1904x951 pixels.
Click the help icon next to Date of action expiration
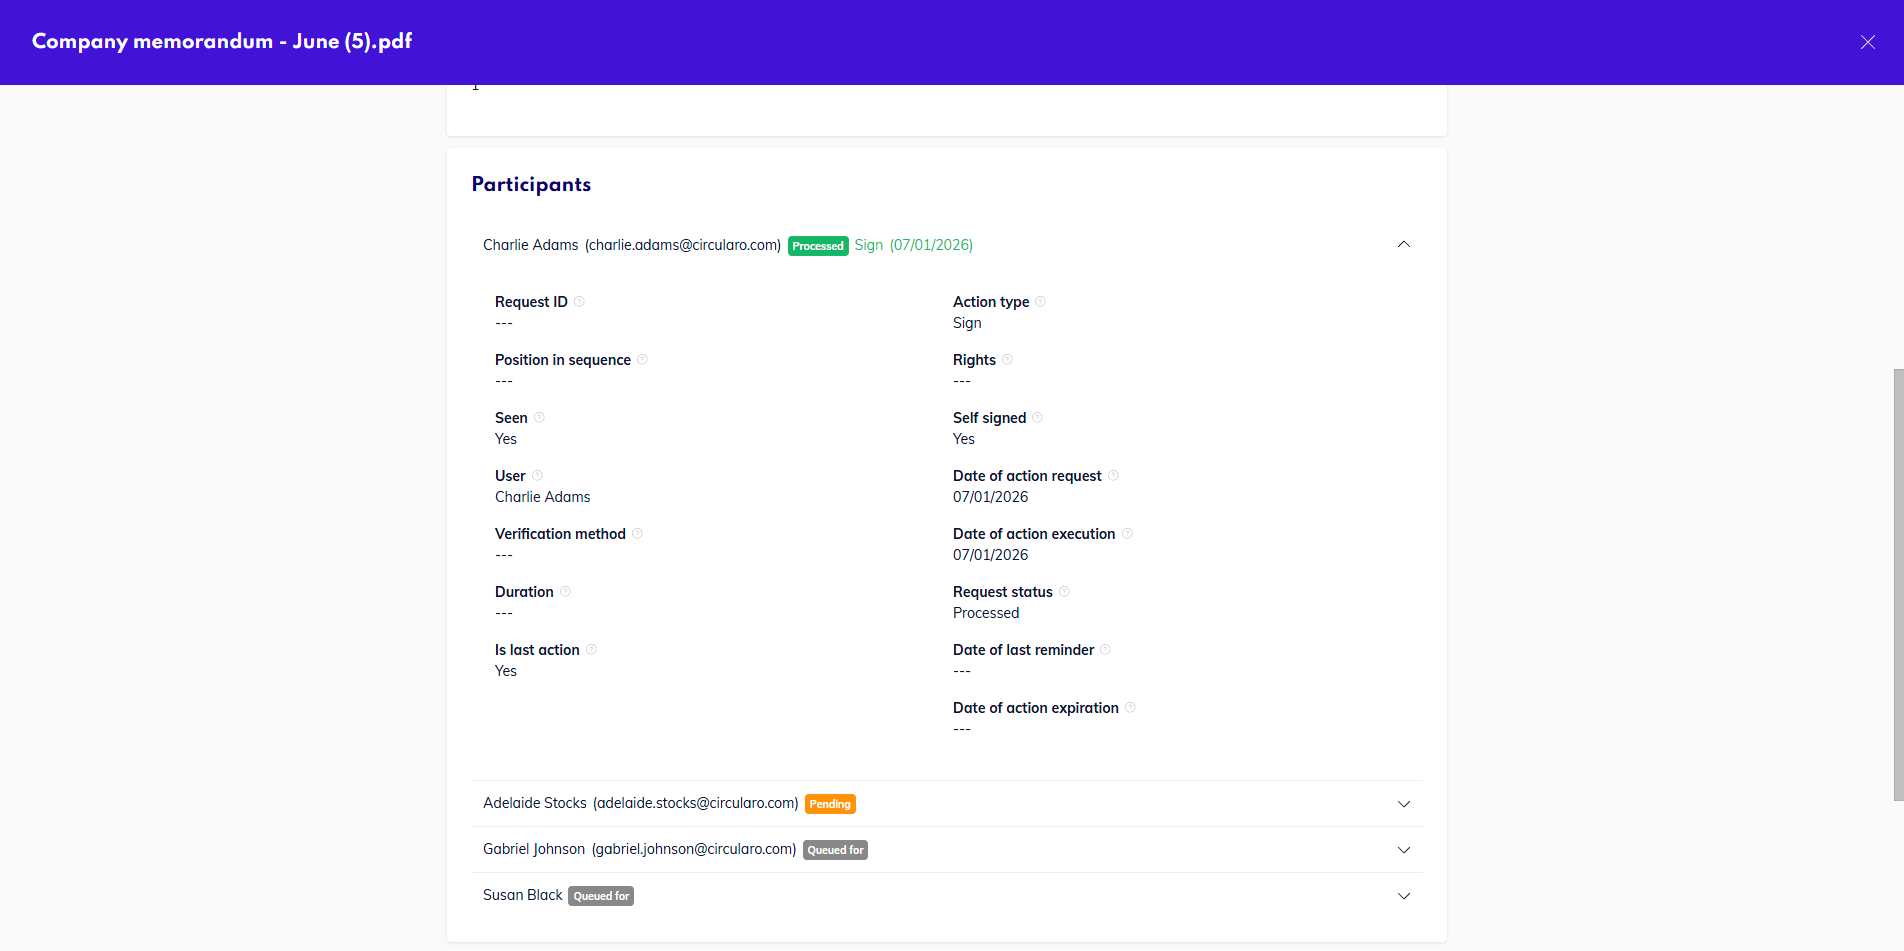(1130, 708)
